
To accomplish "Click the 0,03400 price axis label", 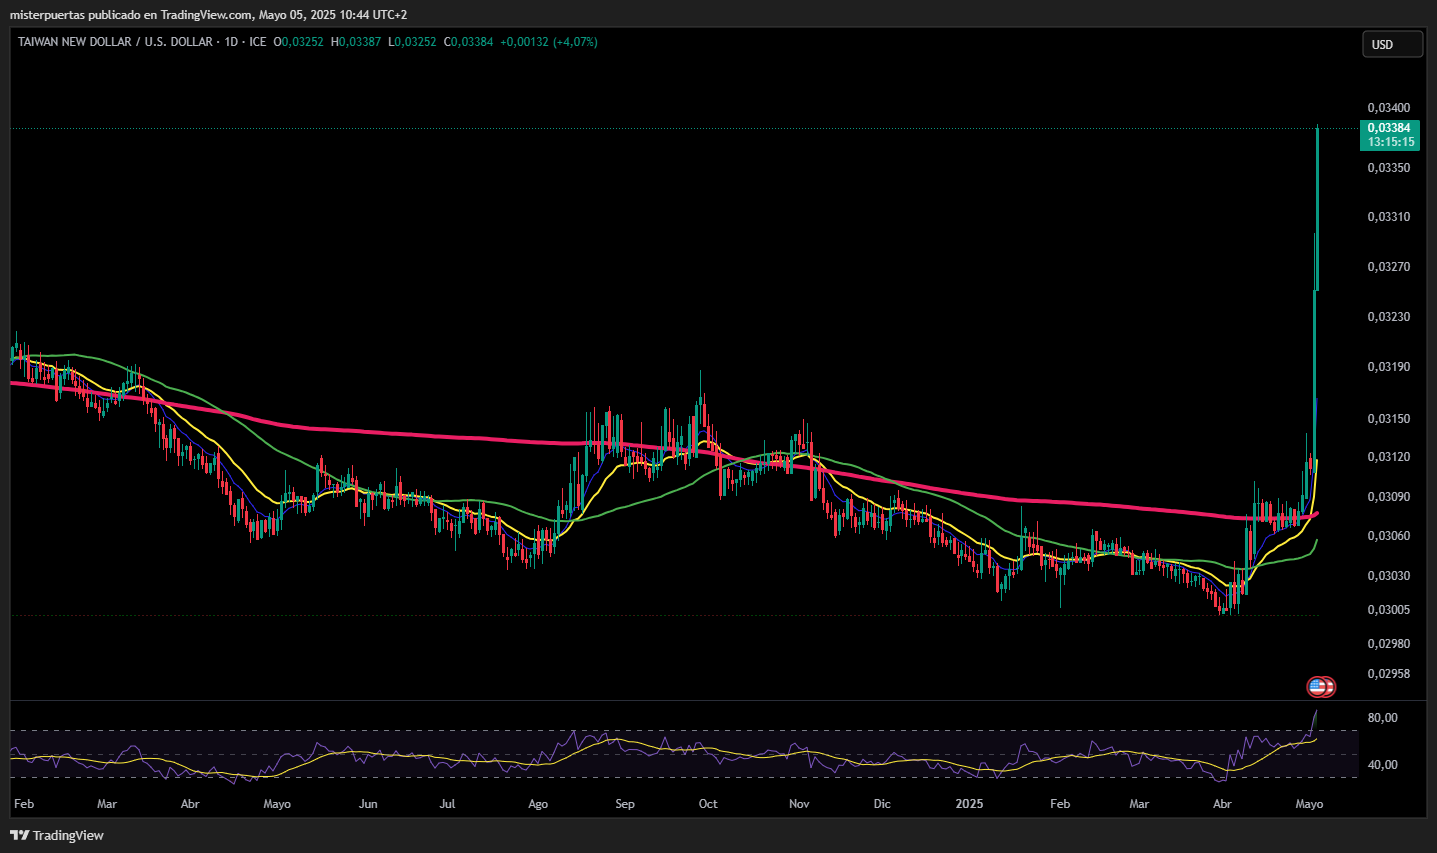I will [x=1389, y=108].
